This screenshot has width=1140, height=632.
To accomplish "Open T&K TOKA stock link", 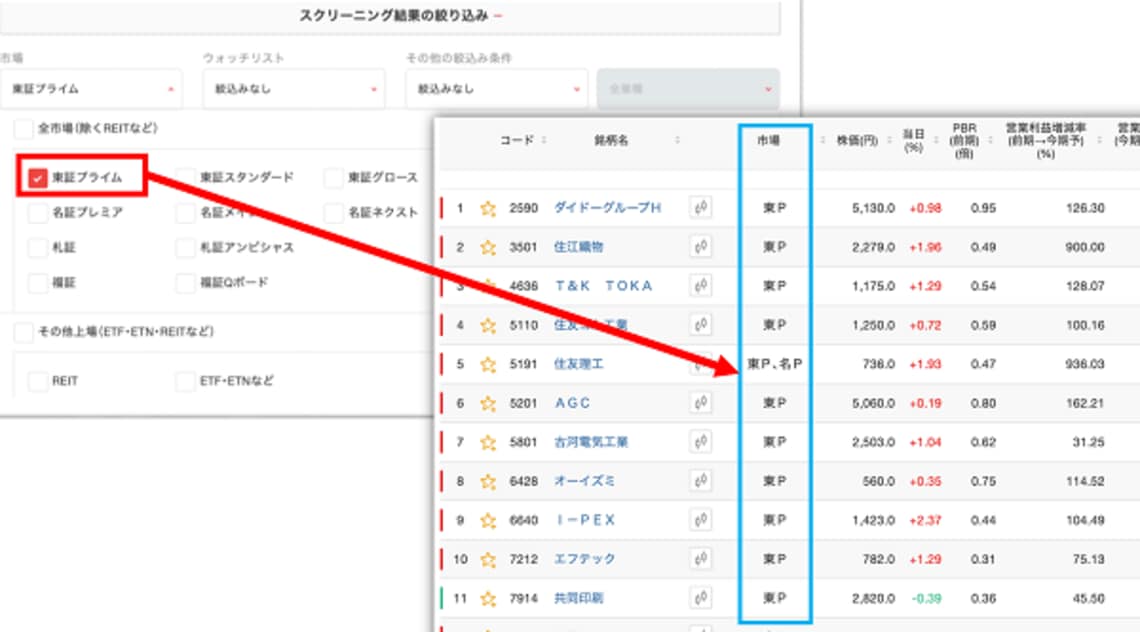I will coord(603,286).
